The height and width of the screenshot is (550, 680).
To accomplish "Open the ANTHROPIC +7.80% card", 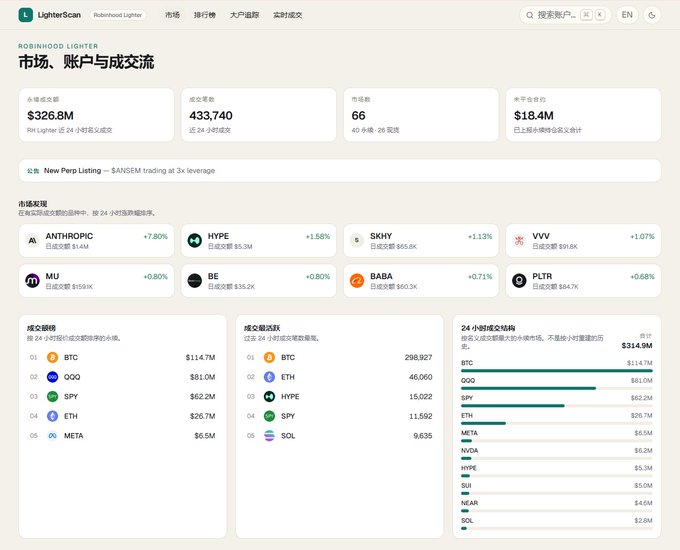I will coord(96,240).
